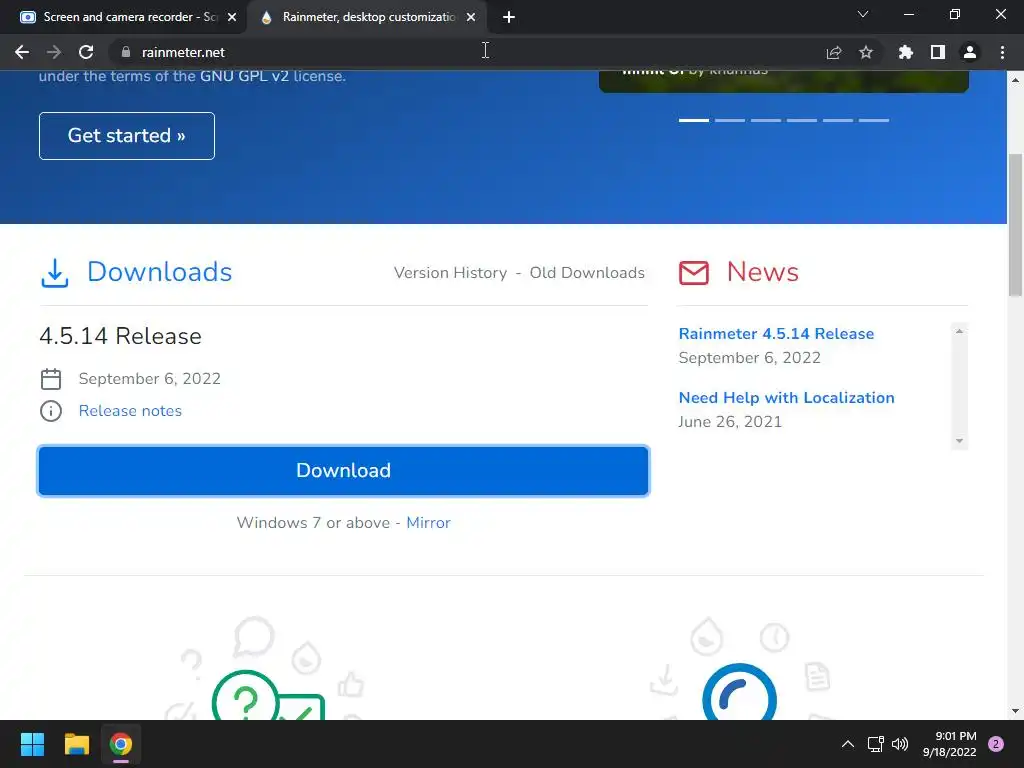Click the share page icon in address bar

coord(834,52)
